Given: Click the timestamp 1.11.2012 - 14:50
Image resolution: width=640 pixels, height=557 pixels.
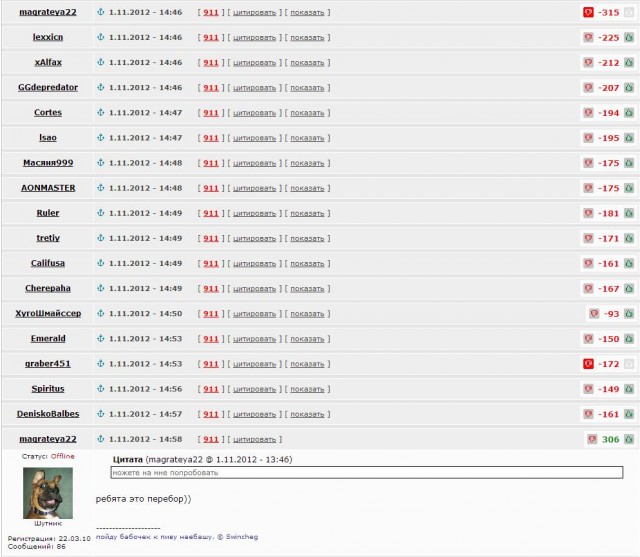Looking at the screenshot, I should 145,313.
